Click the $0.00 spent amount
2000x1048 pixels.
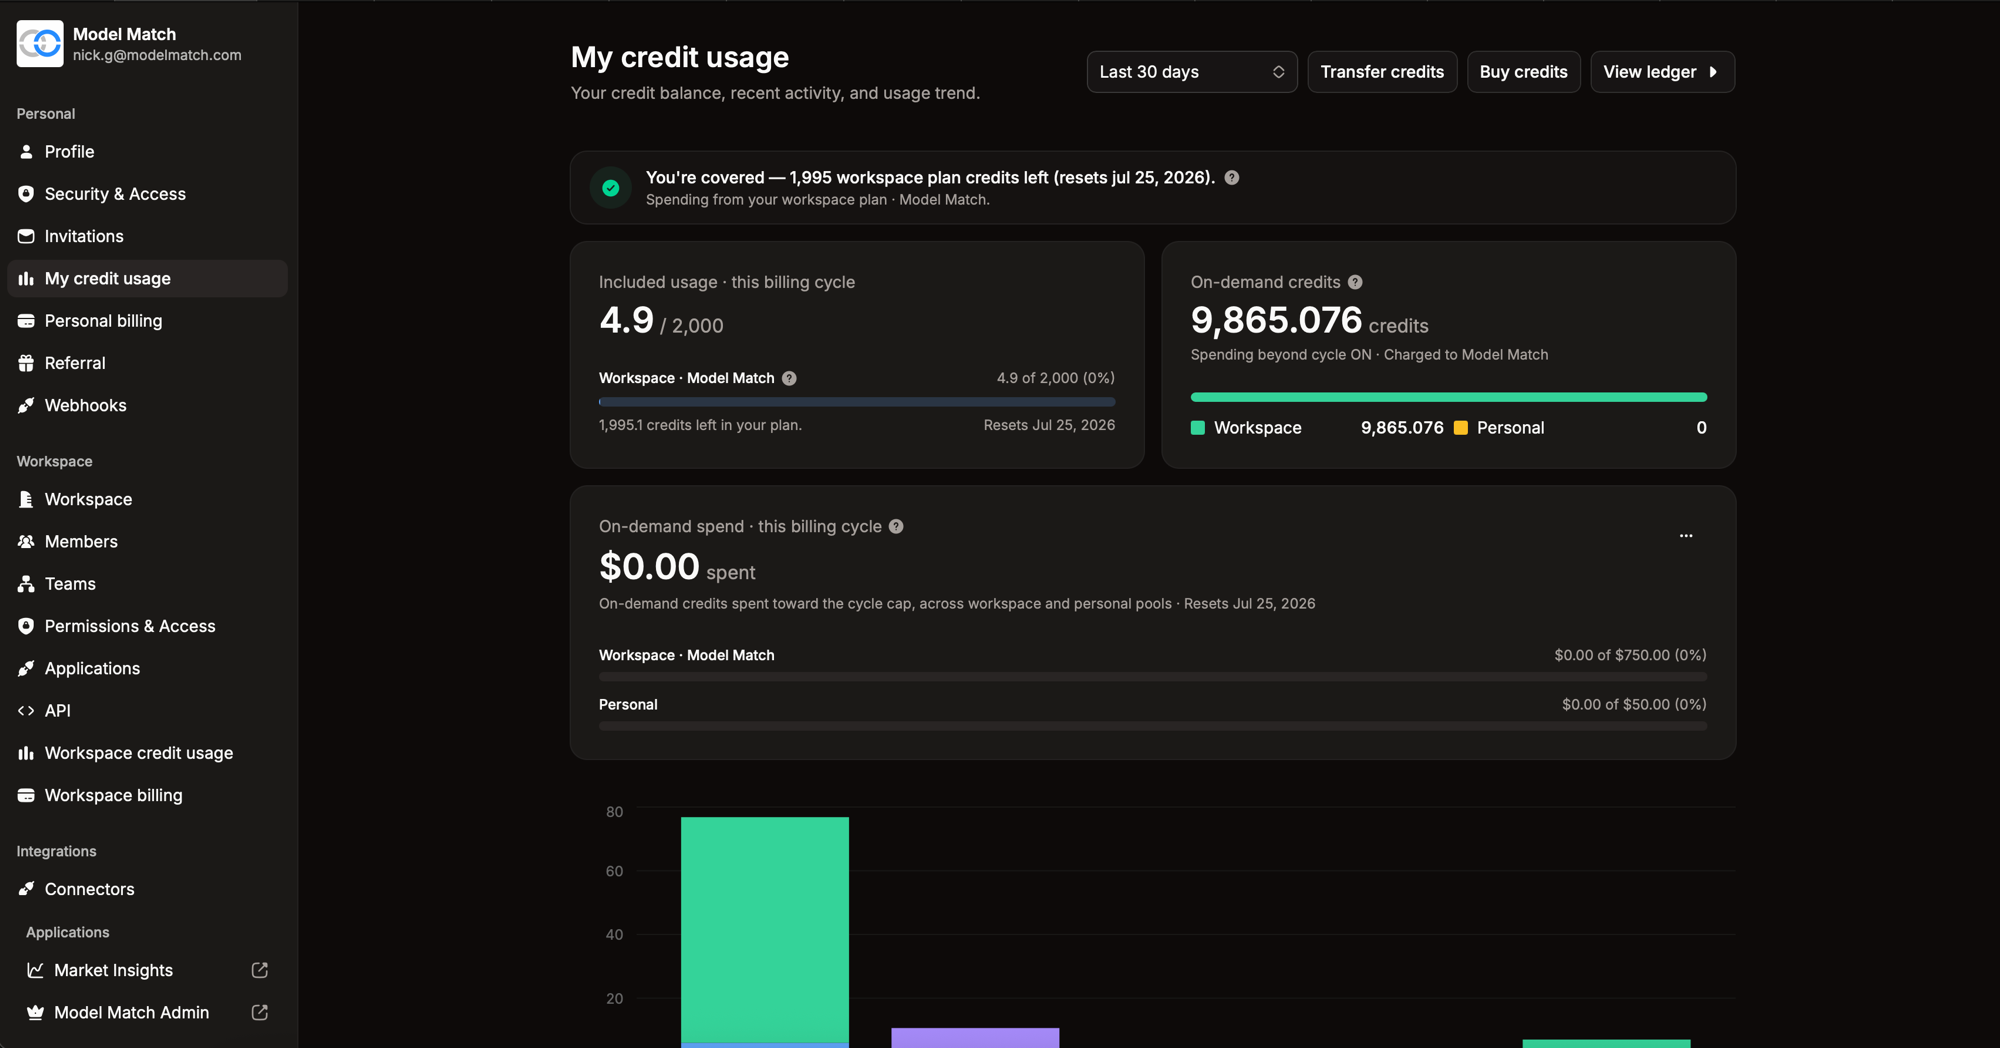click(x=649, y=567)
